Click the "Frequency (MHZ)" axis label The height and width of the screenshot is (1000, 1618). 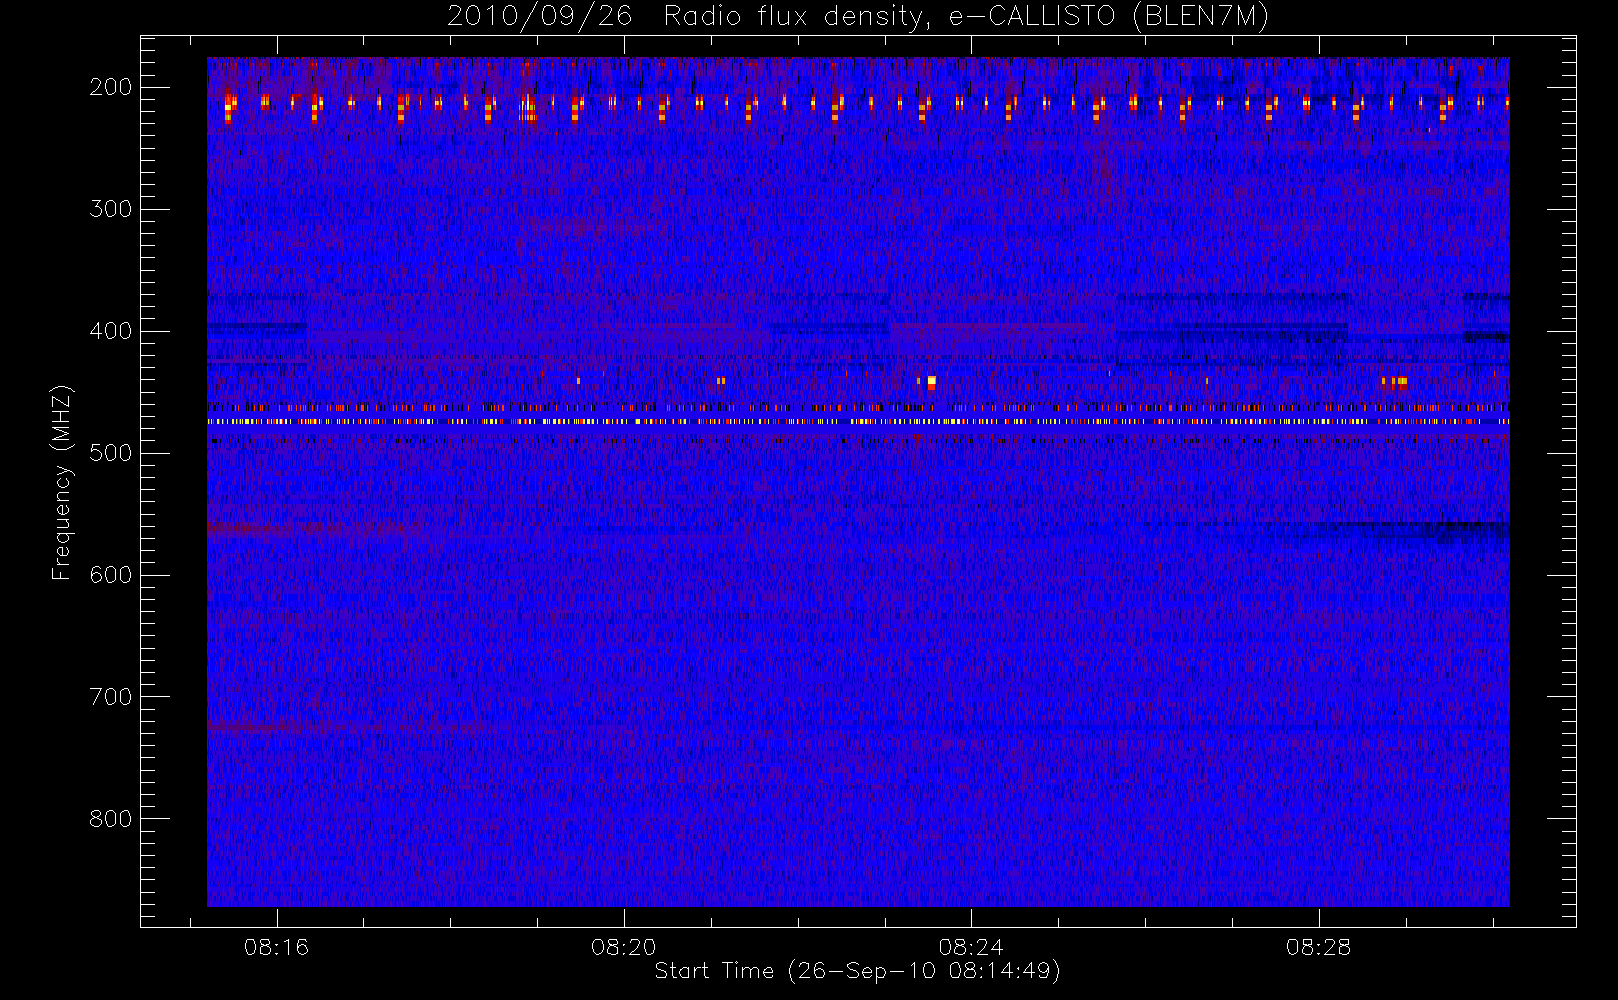pos(62,482)
